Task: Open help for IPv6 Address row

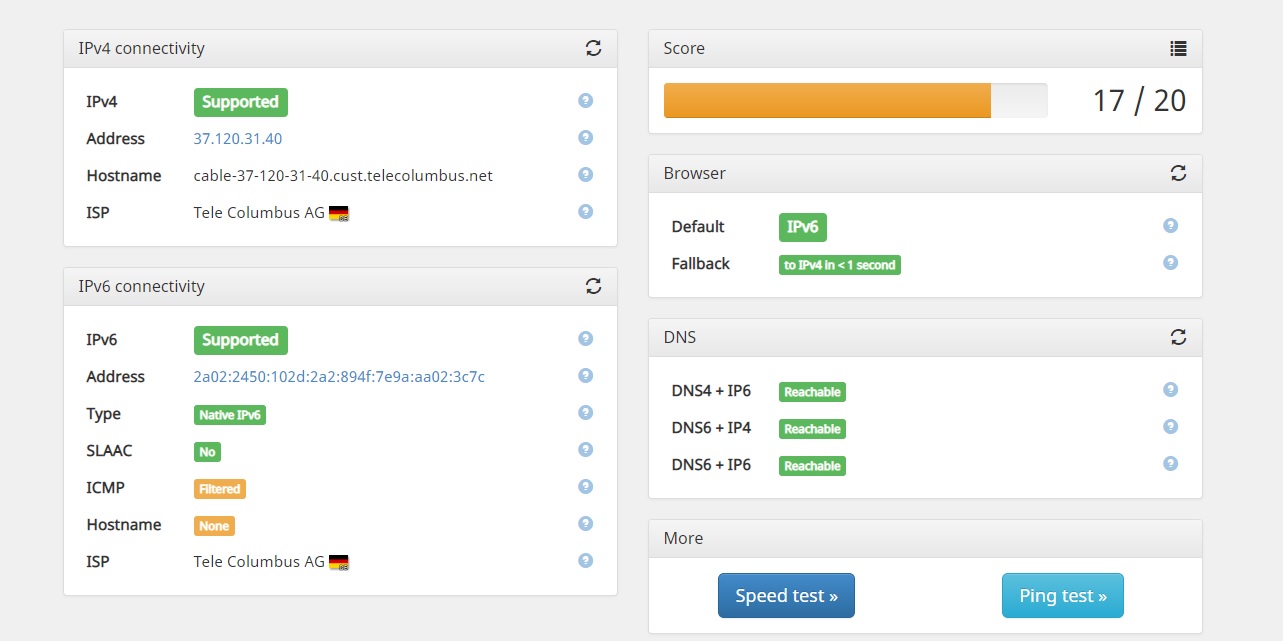Action: pos(586,376)
